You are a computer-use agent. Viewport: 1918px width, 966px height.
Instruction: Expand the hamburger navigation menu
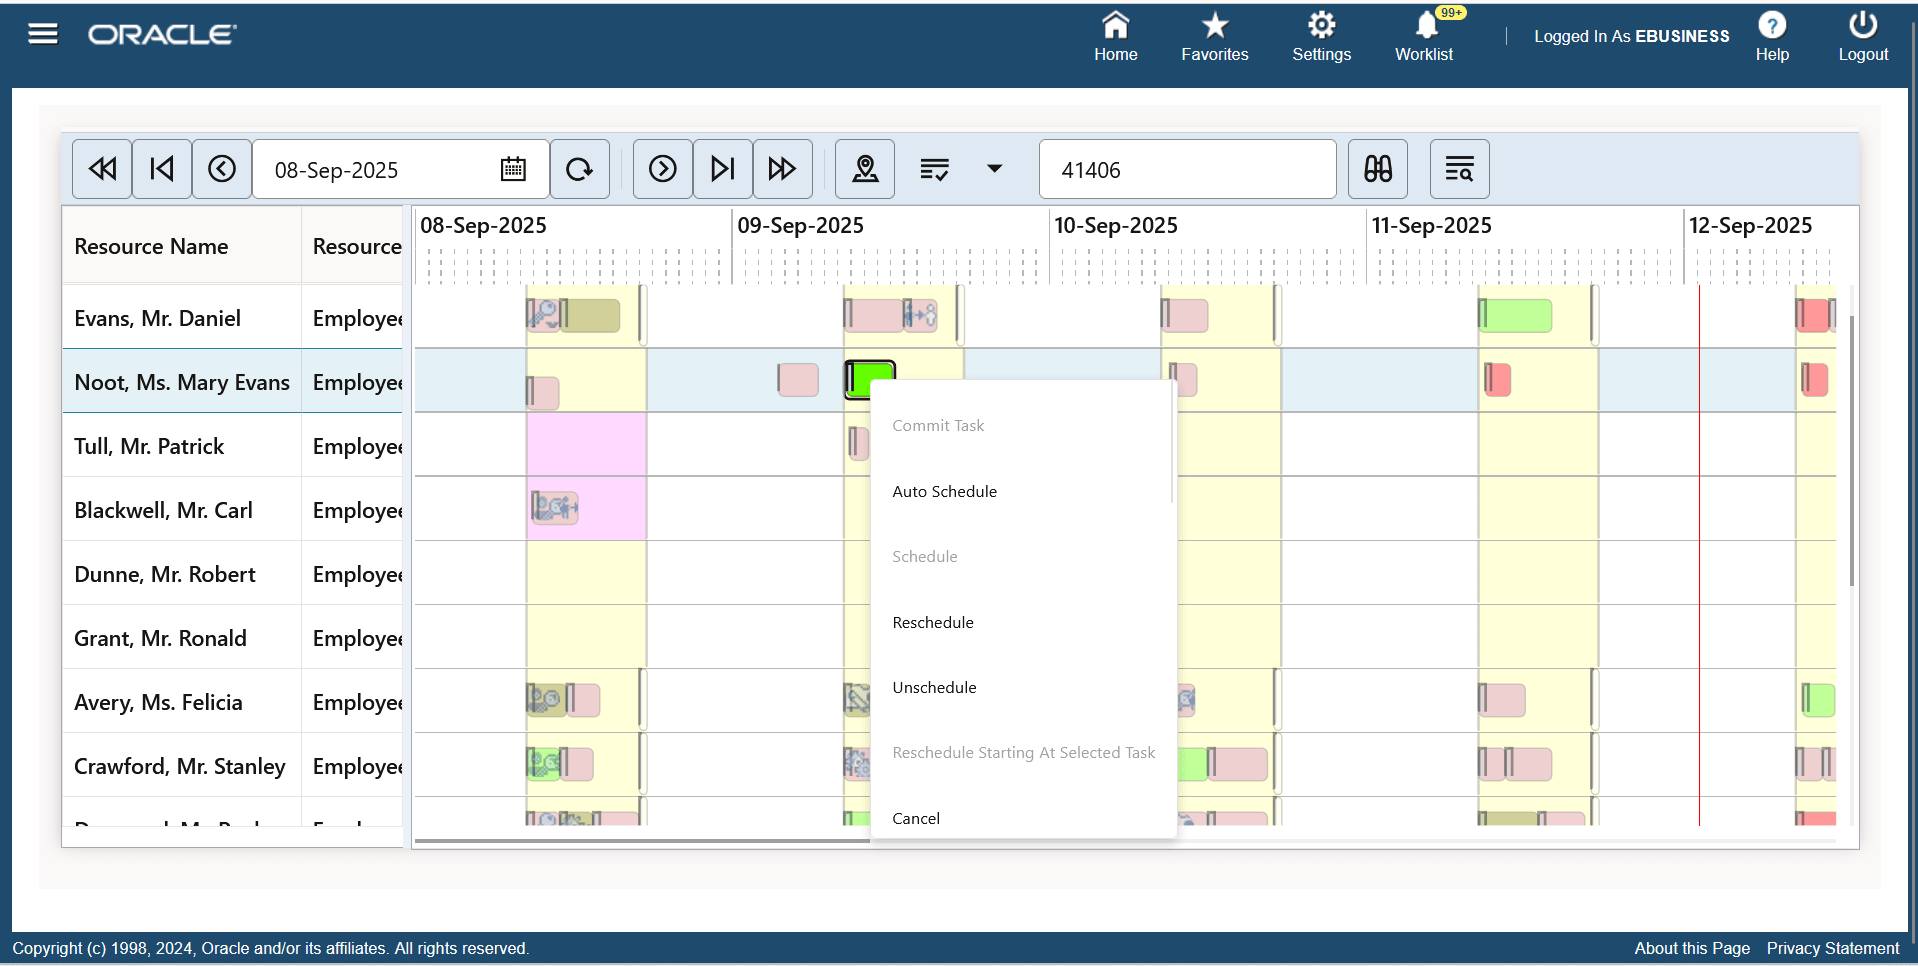point(42,33)
